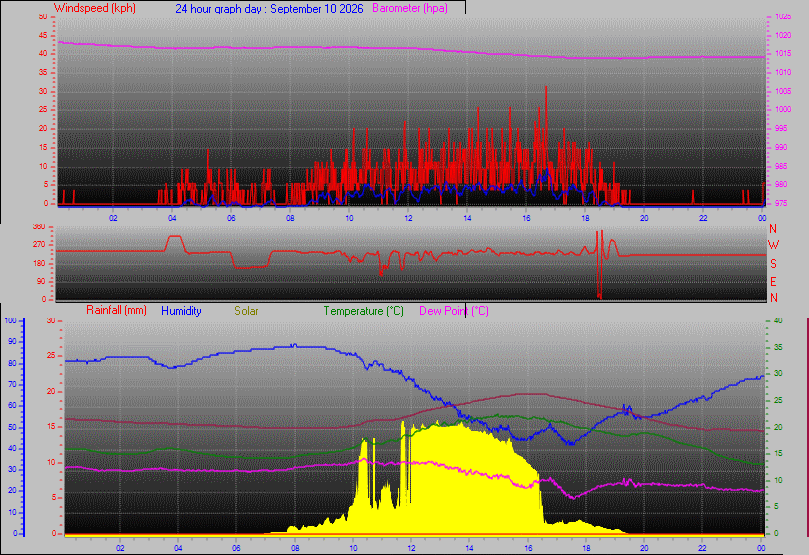Click the Solar legend label

click(x=246, y=311)
